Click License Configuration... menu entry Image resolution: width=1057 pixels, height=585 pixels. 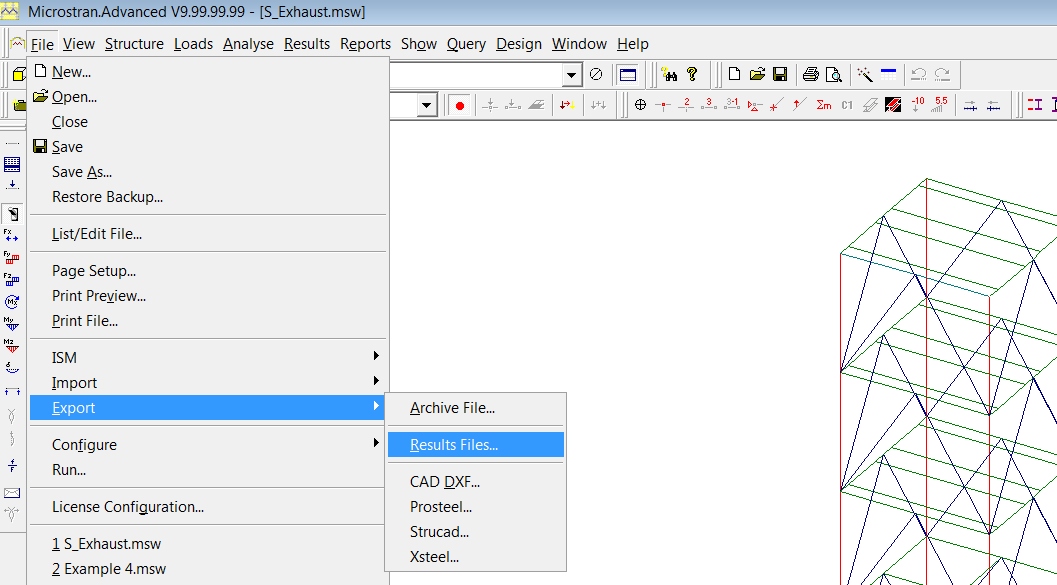pos(128,507)
